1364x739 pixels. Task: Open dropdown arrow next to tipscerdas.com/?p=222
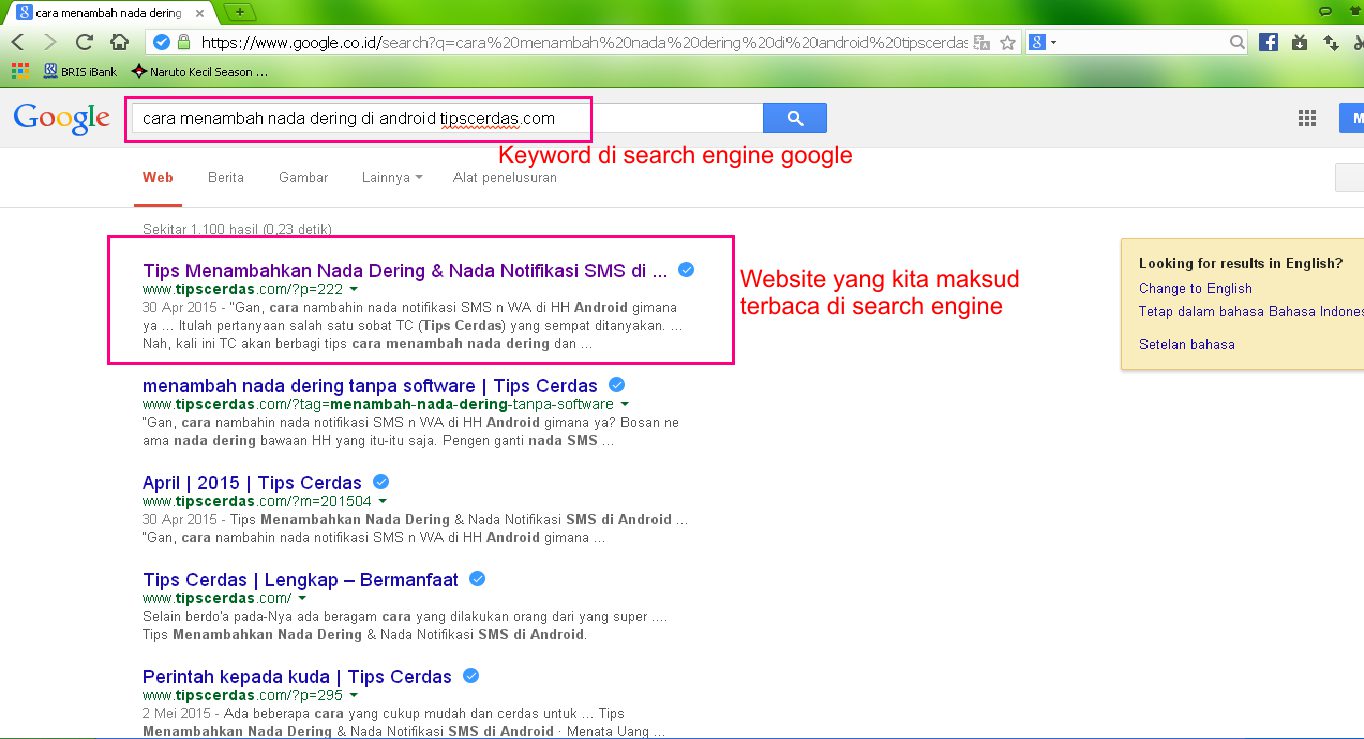click(355, 289)
